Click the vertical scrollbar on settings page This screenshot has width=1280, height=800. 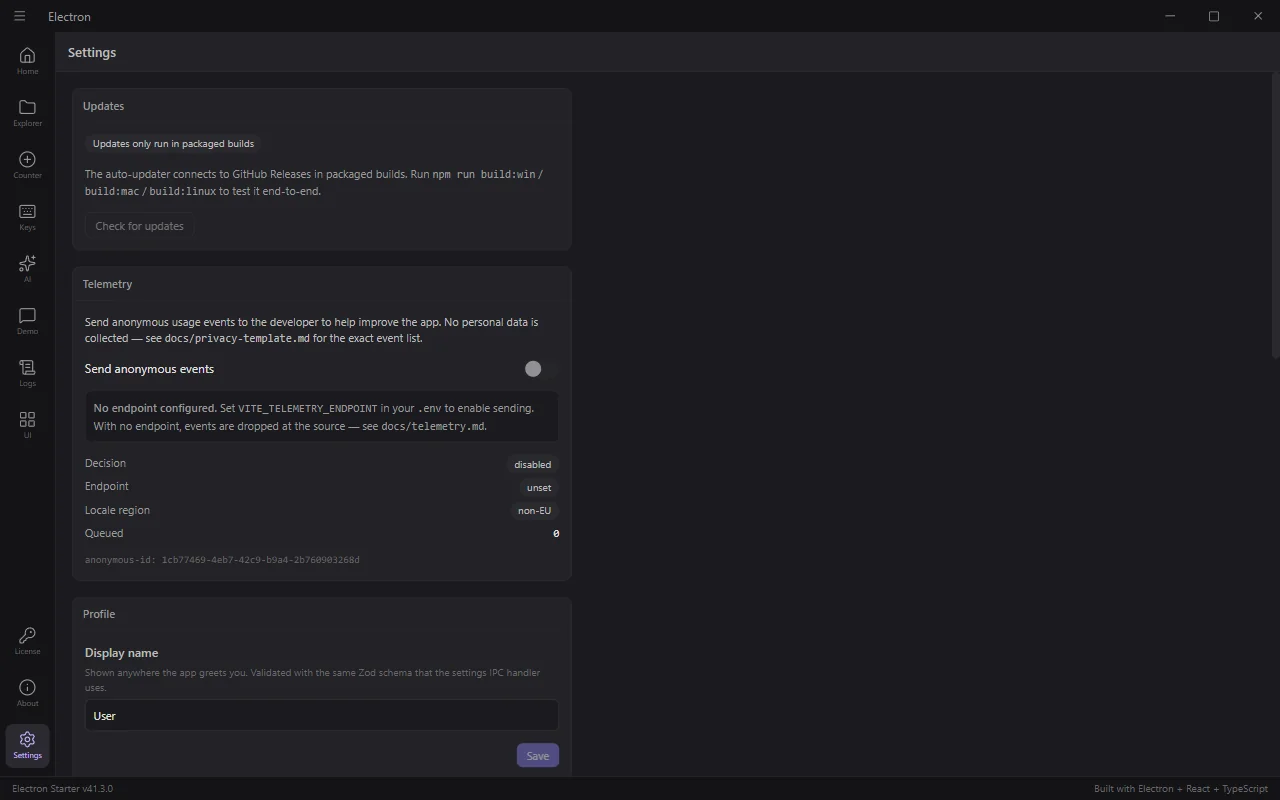coord(1275,215)
